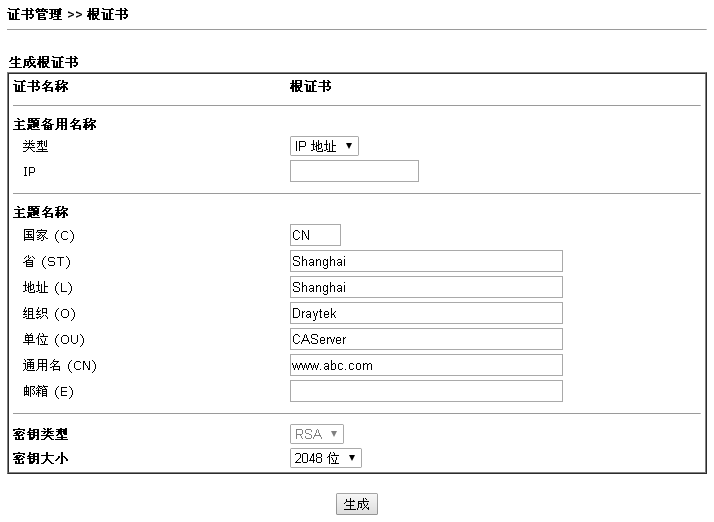Click the 通用名 (CN) field with www.abc.com
The image size is (714, 522).
tap(426, 365)
